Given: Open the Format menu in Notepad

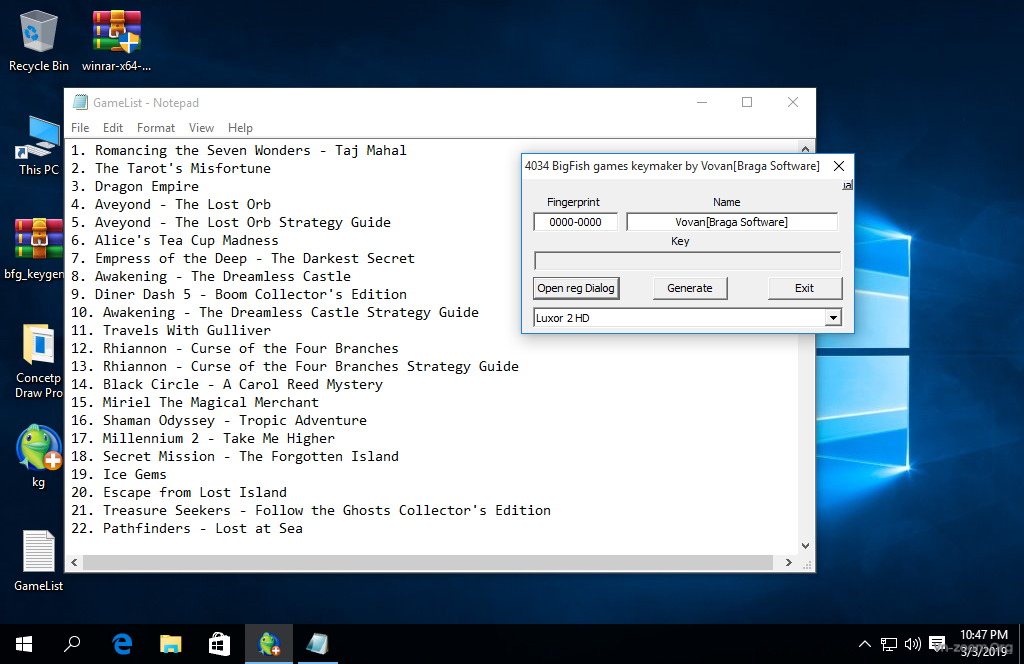Looking at the screenshot, I should tap(155, 128).
